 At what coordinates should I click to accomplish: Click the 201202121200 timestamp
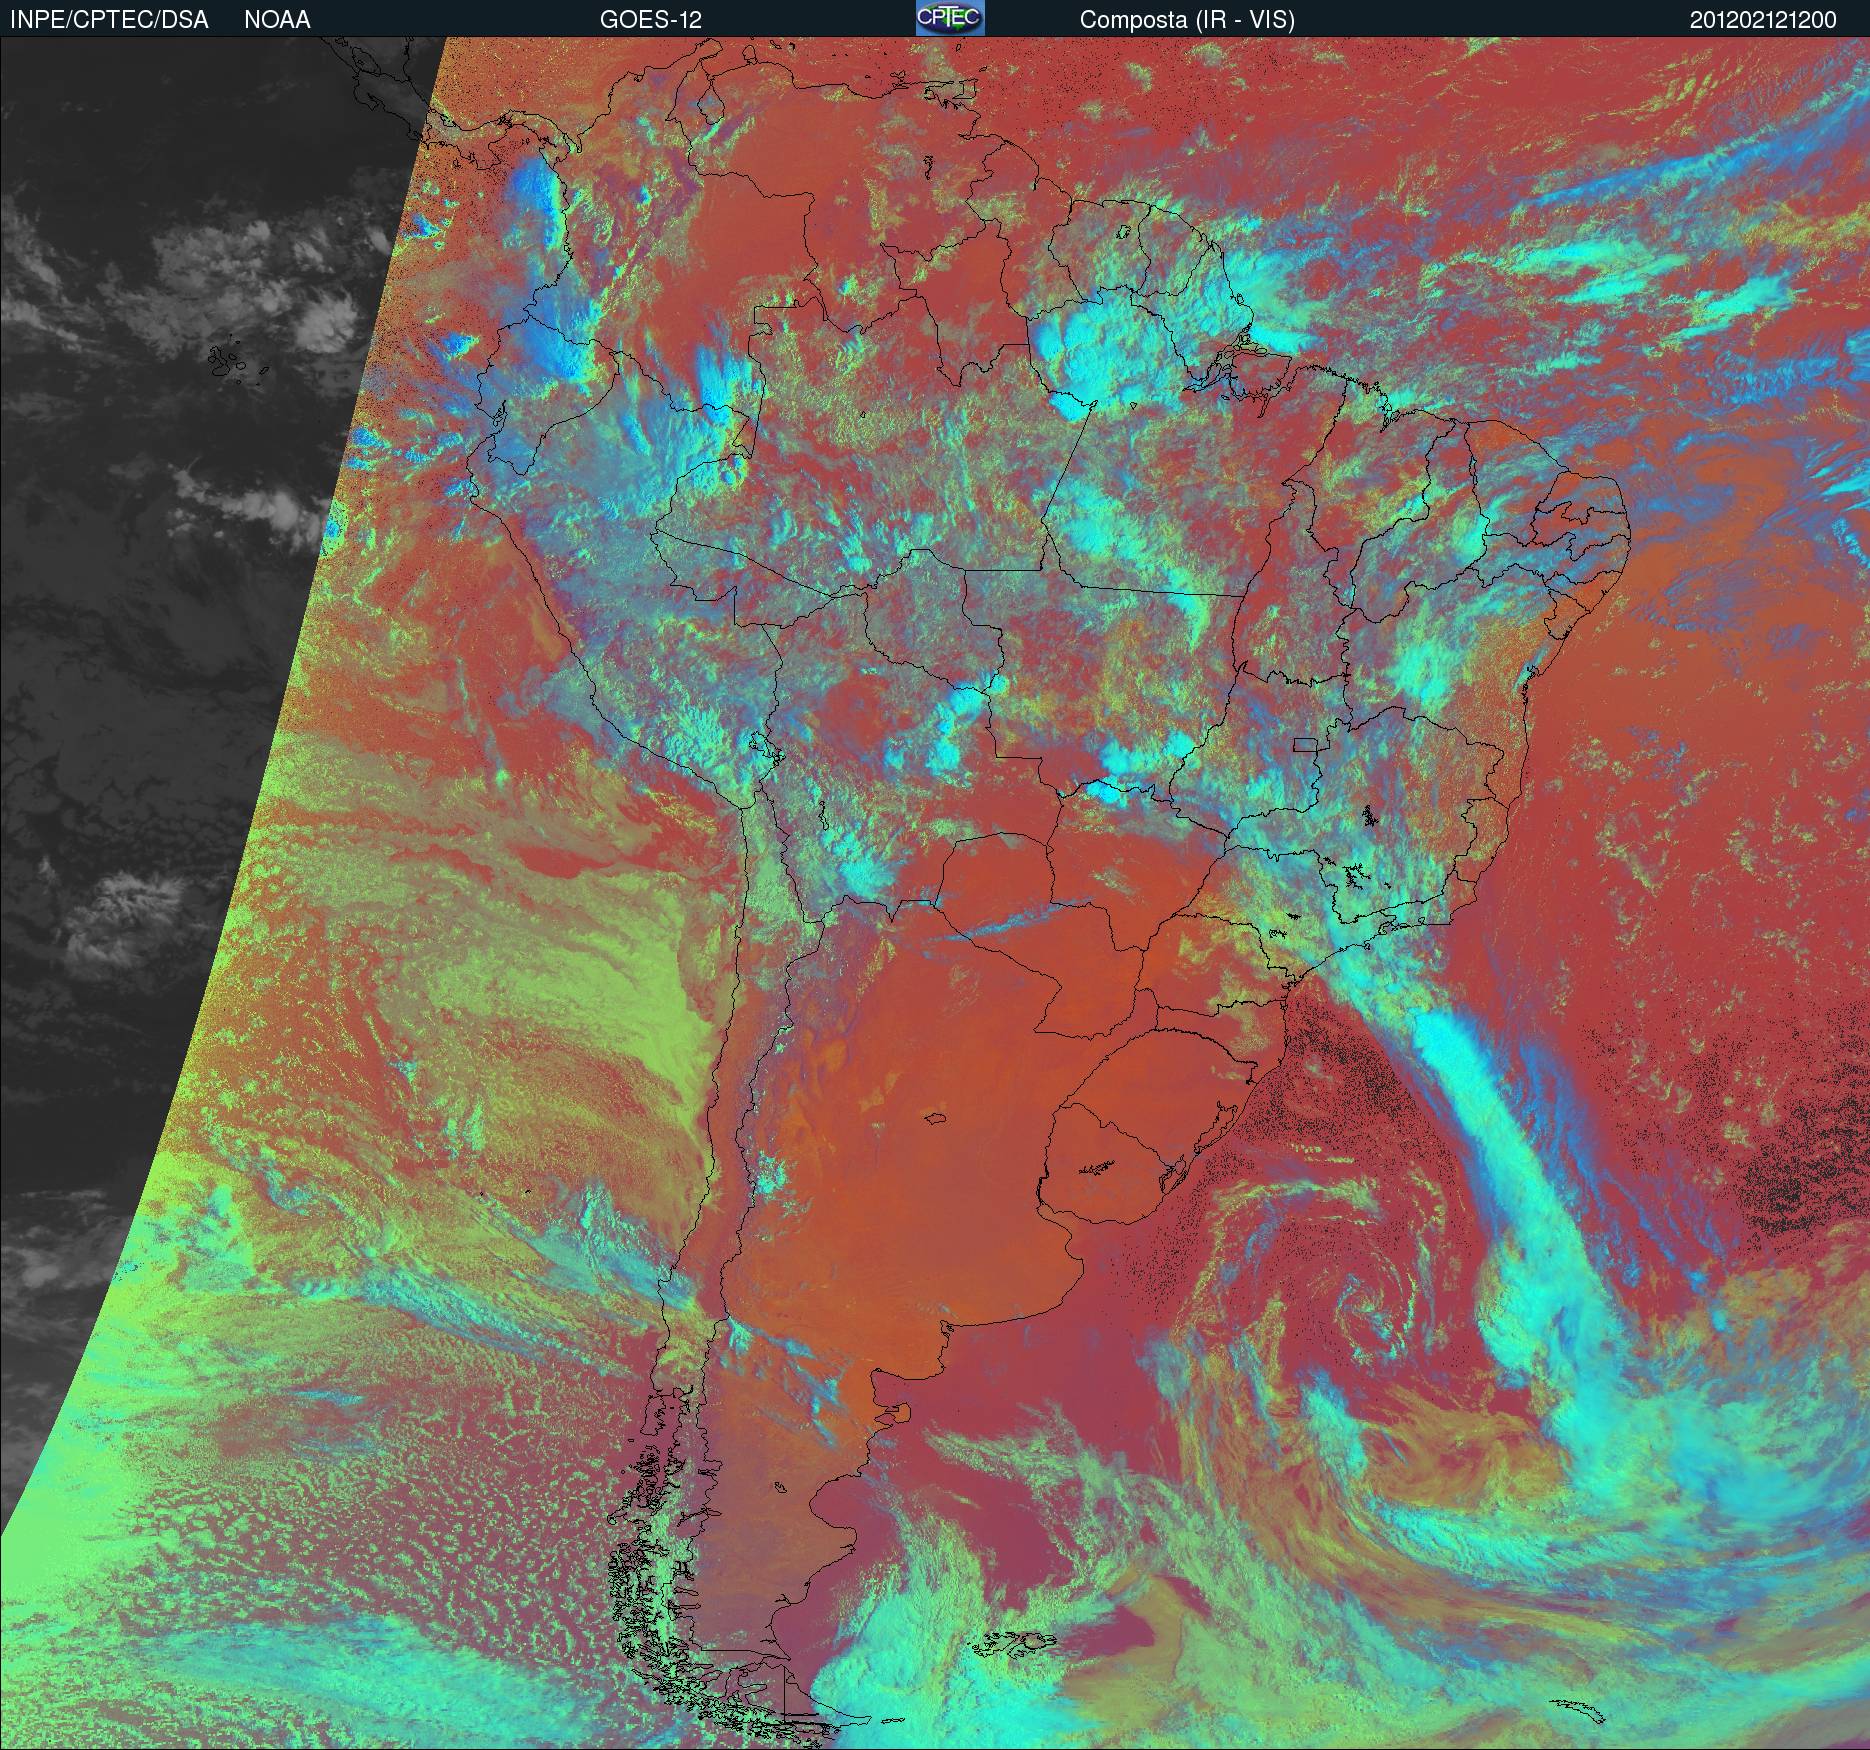pyautogui.click(x=1763, y=20)
